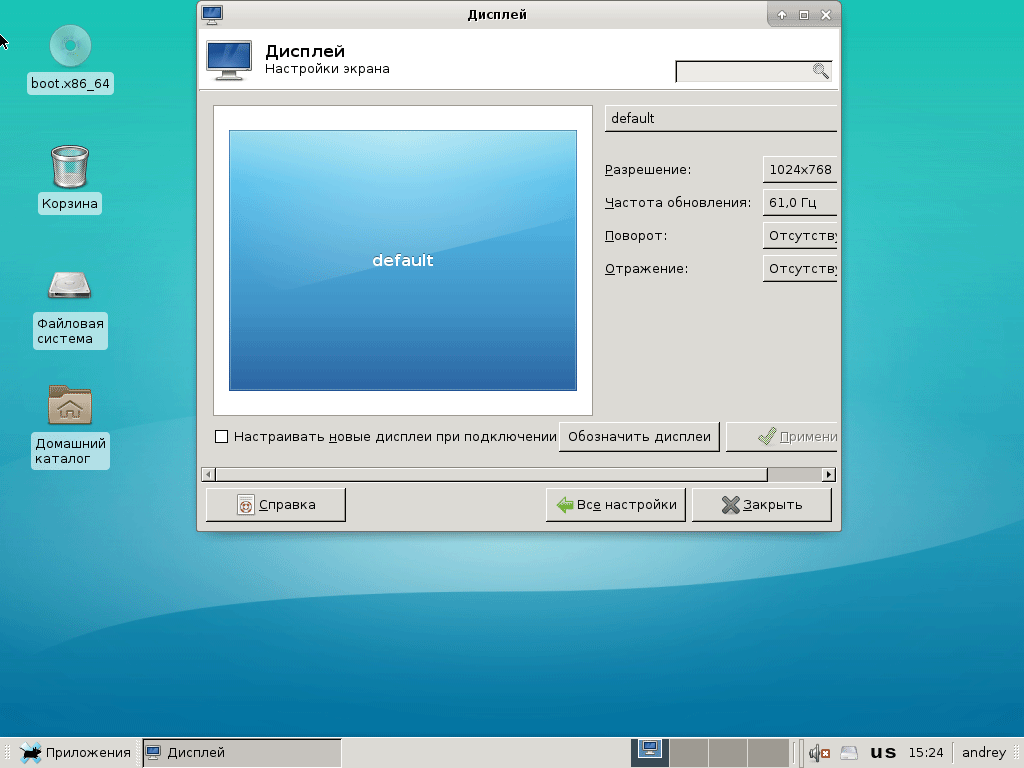
Task: Click the removable drive tray icon
Action: pos(849,752)
